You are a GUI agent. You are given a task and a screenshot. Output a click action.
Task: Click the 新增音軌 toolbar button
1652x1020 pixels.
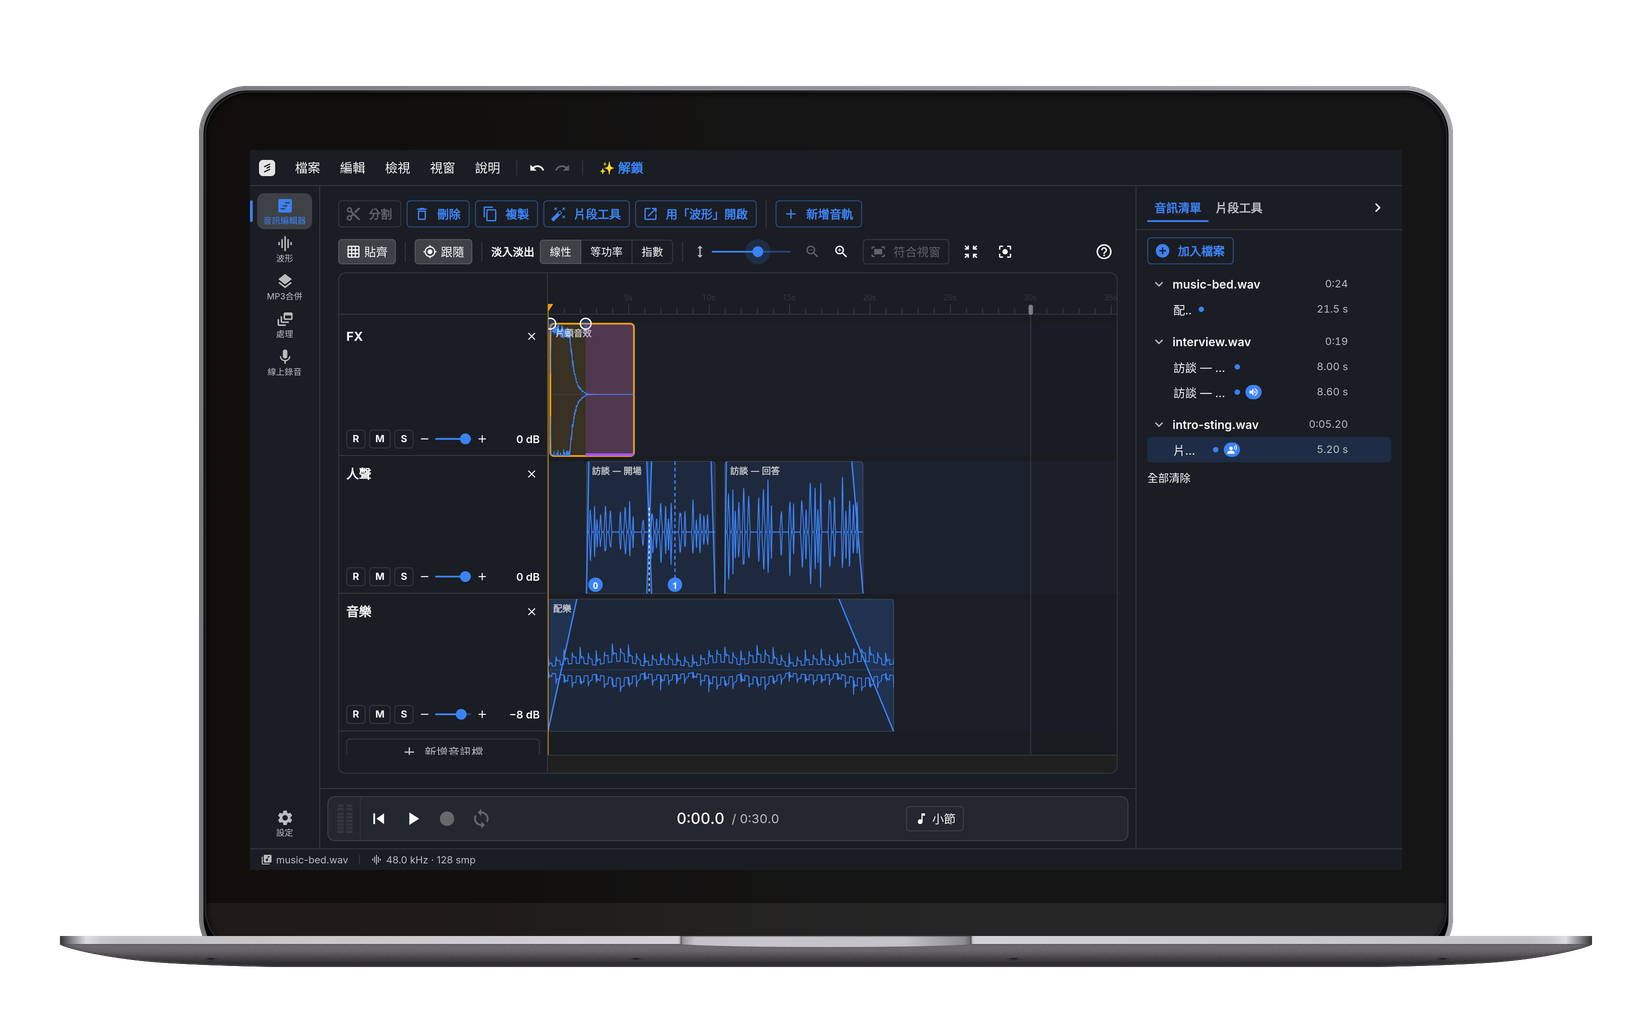(x=819, y=214)
